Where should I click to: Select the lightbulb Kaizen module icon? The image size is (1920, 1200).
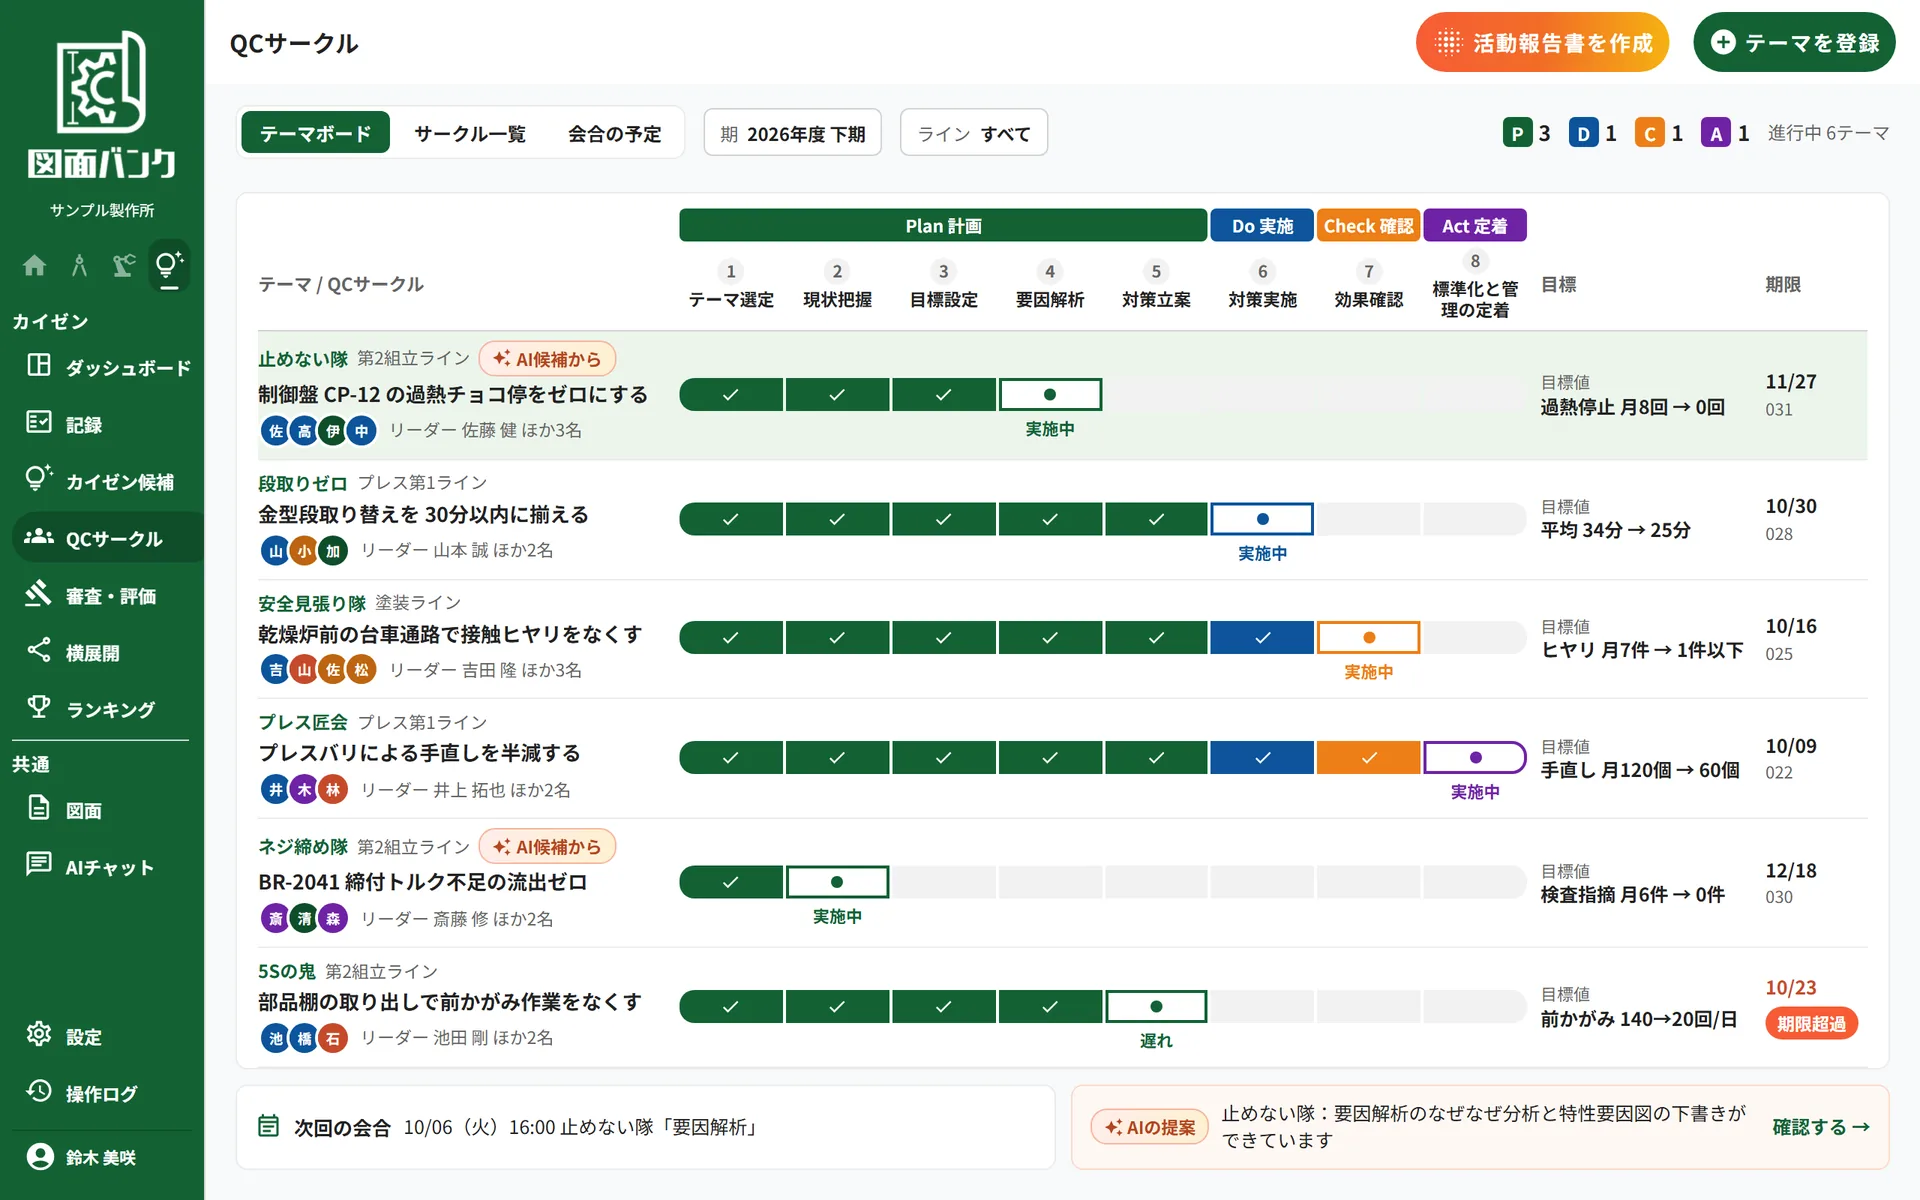pyautogui.click(x=169, y=265)
